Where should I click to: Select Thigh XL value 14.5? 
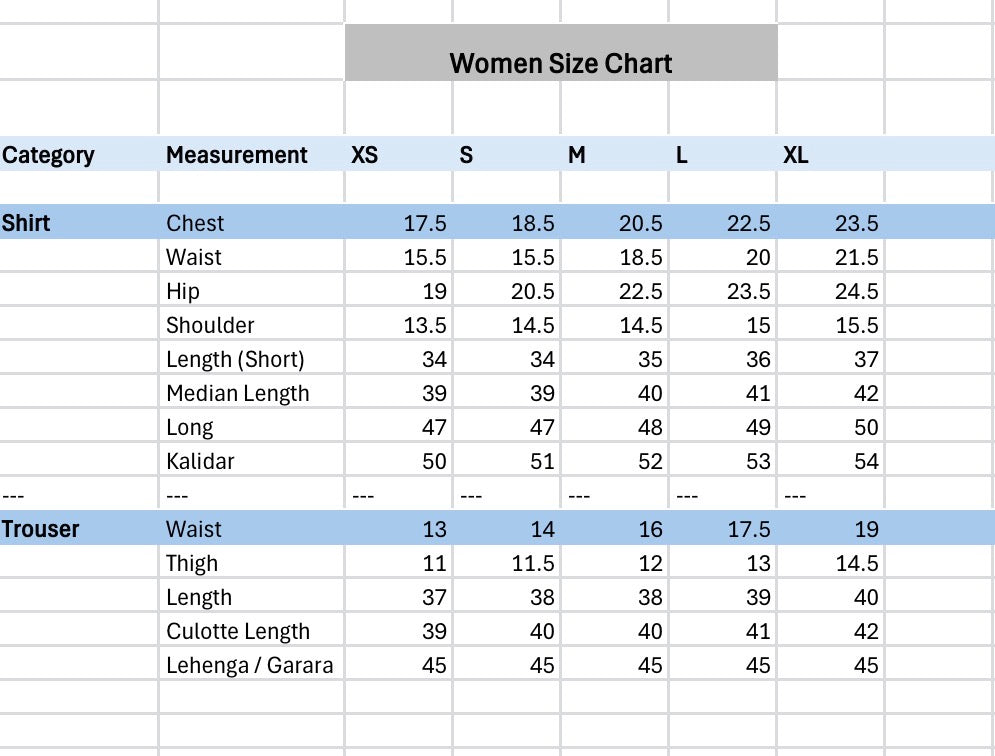[x=831, y=562]
